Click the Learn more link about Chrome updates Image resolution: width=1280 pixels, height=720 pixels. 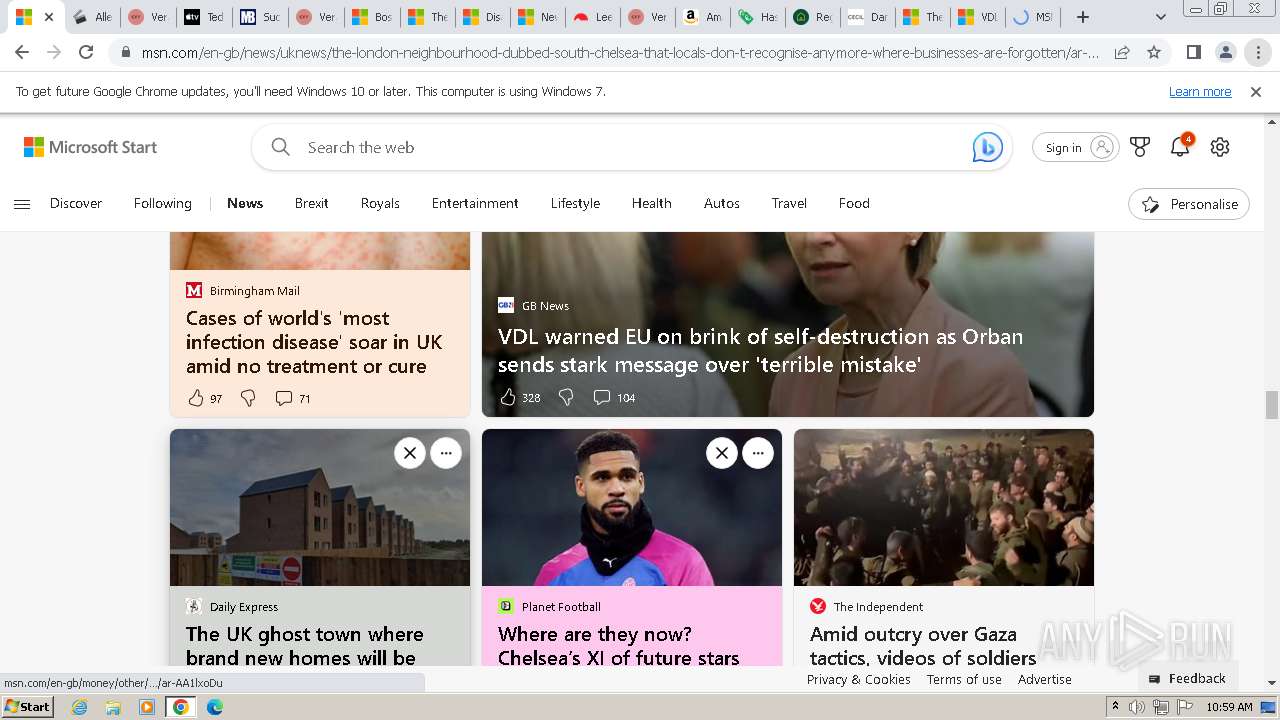click(x=1200, y=91)
